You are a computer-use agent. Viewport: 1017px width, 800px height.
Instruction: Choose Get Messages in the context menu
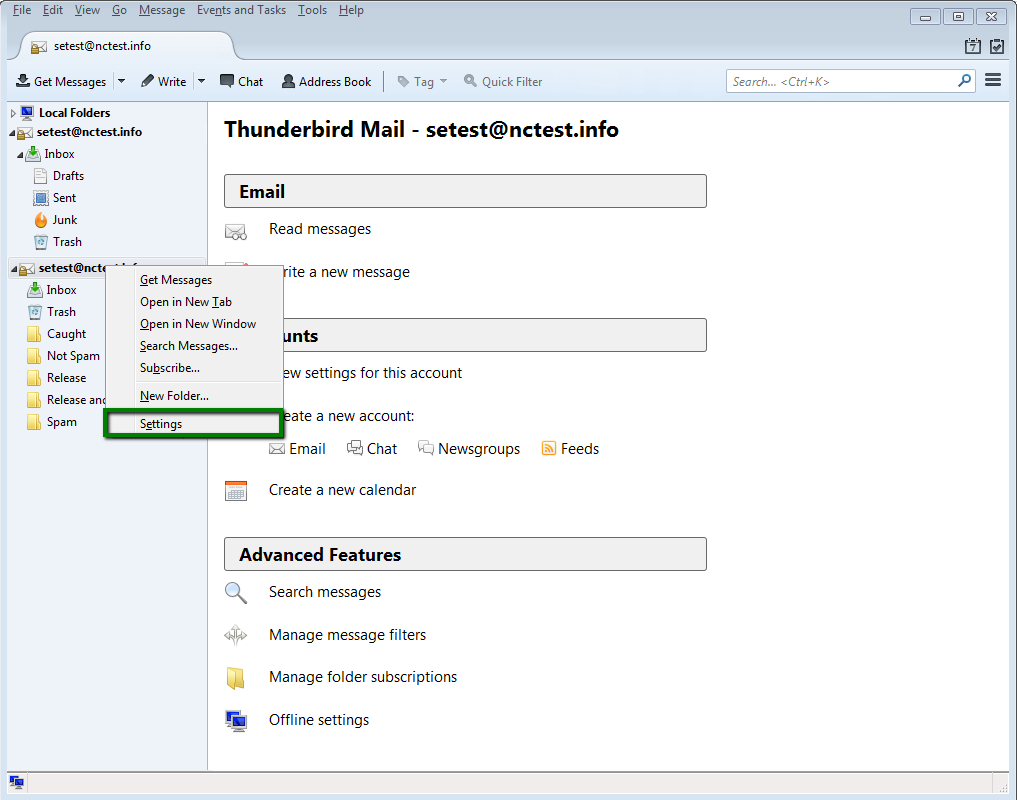tap(194, 280)
